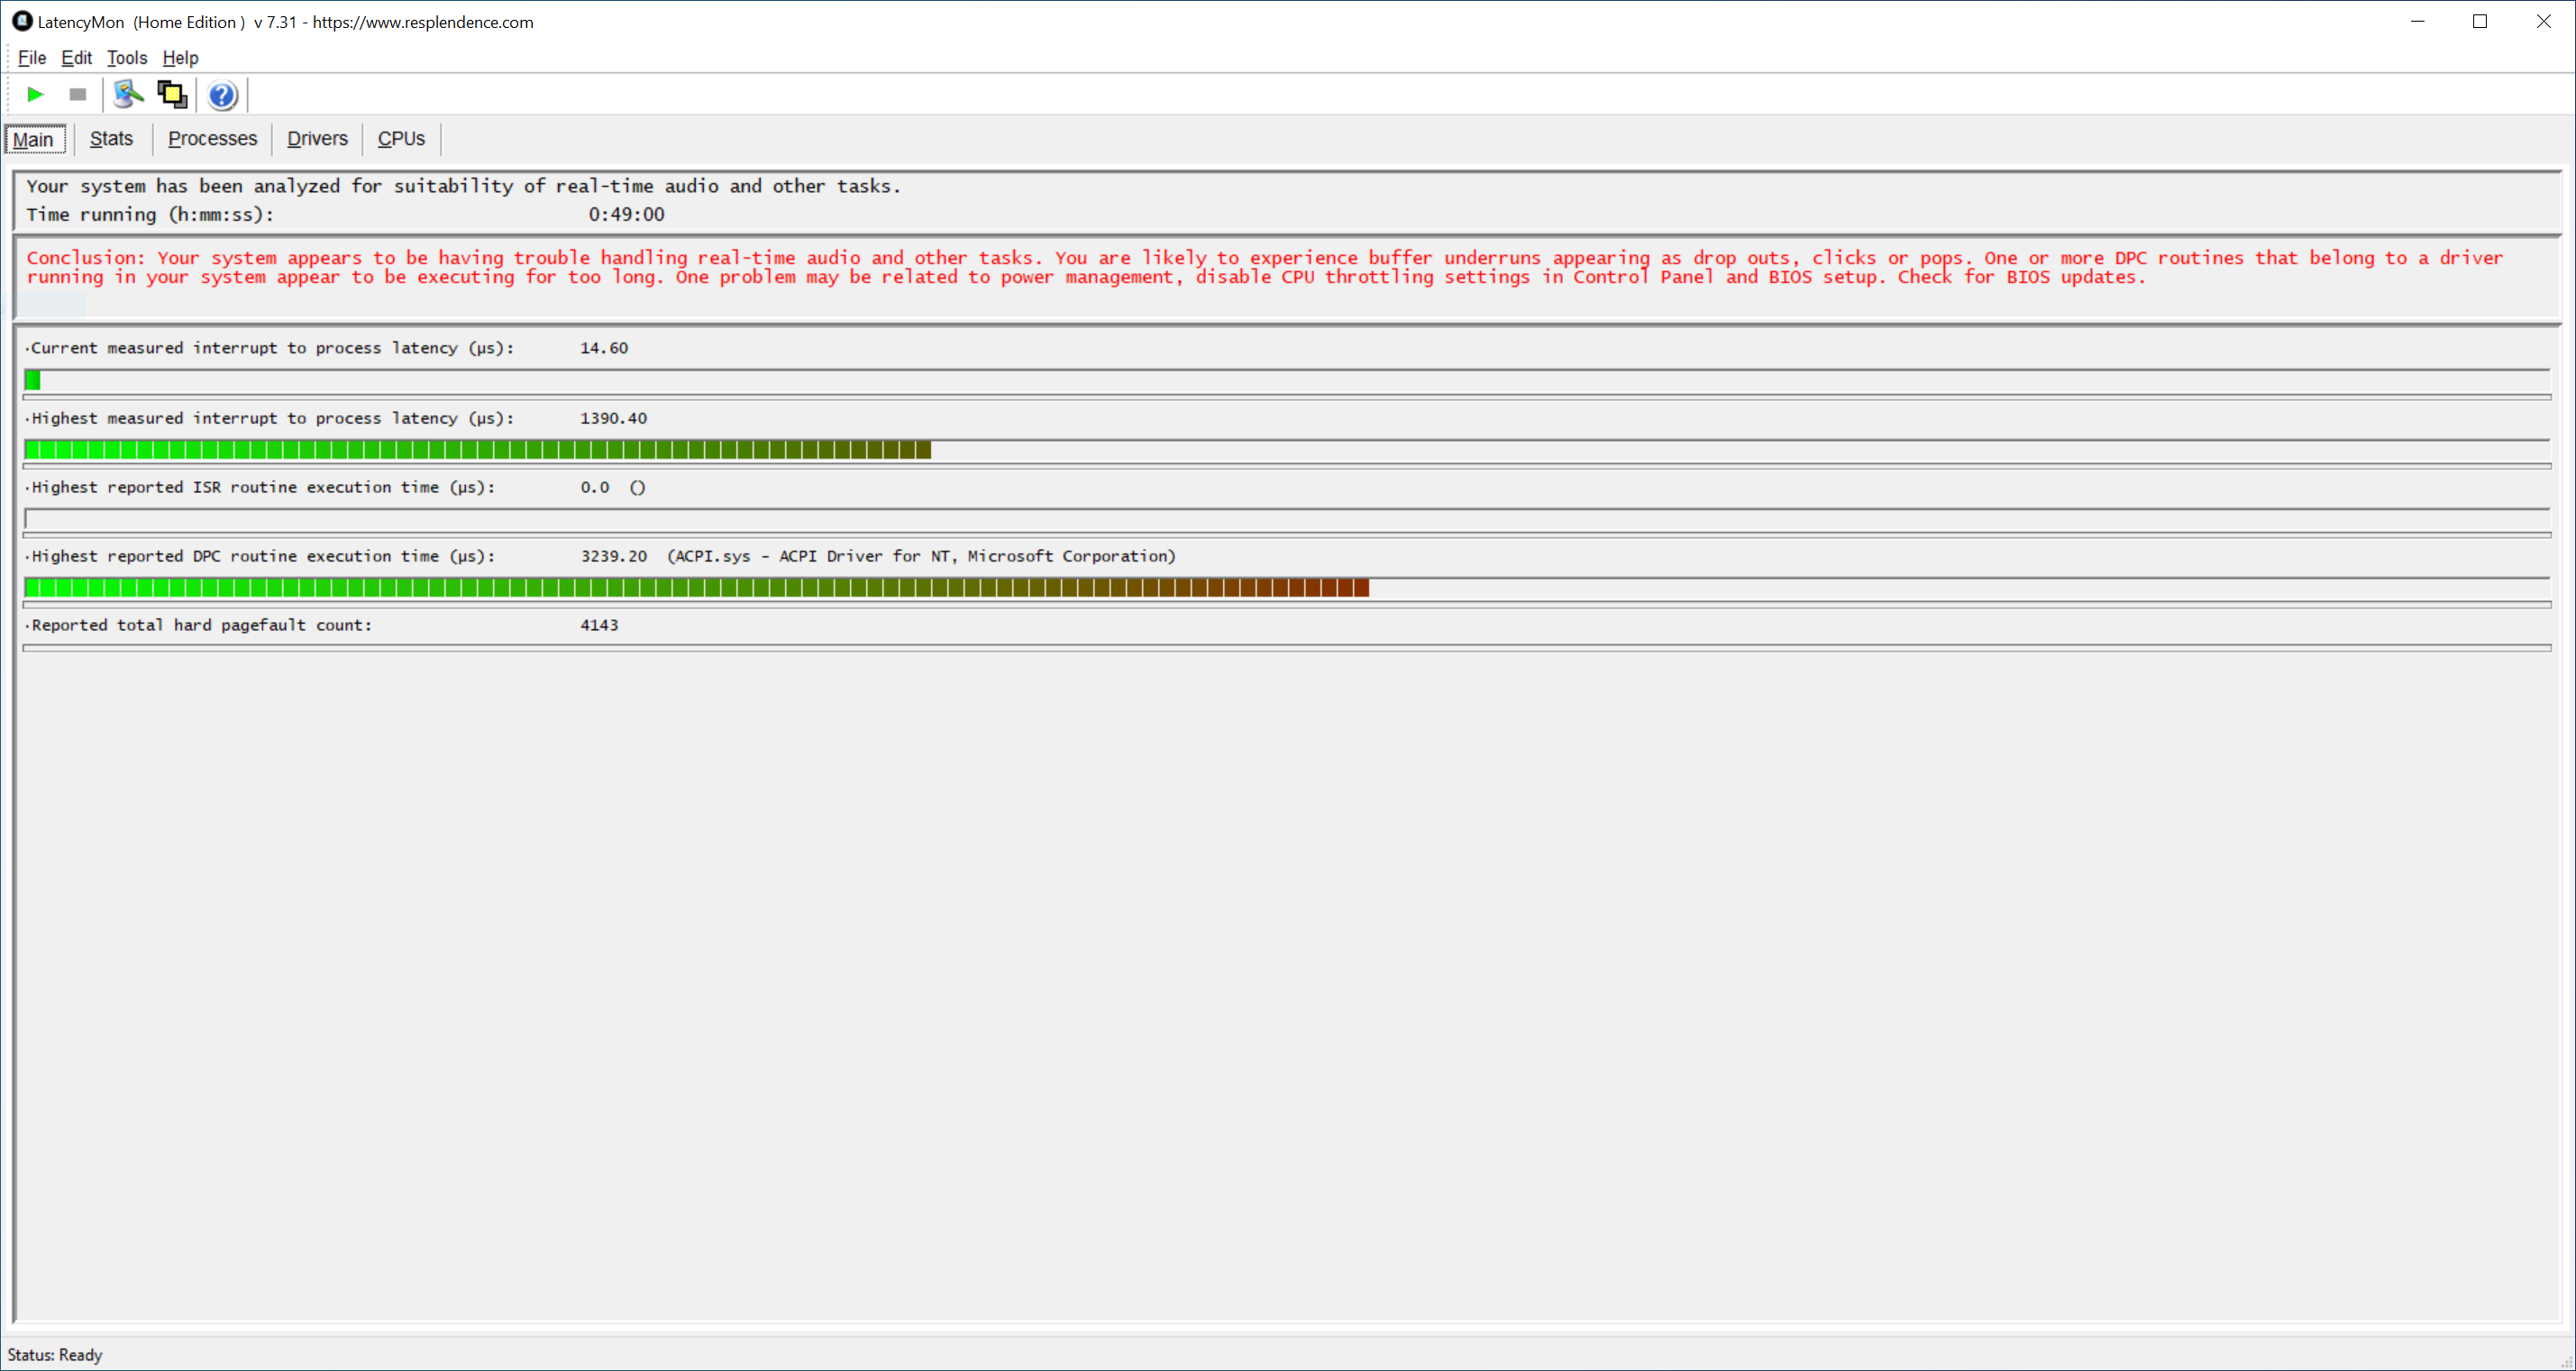Click the empty ISR execution time meter
The image size is (2576, 1371).
[x=1287, y=519]
